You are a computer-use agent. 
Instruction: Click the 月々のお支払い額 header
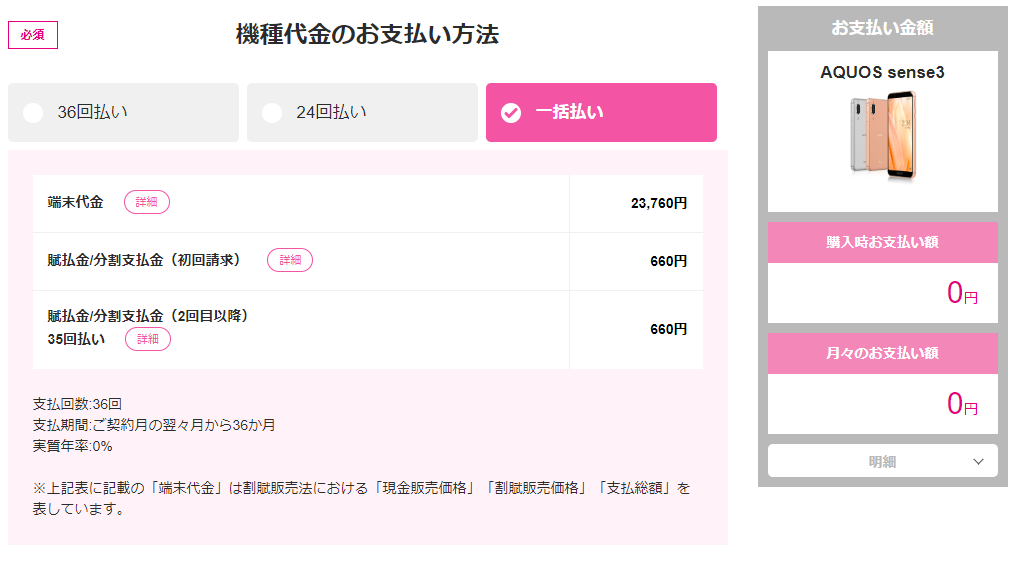click(x=883, y=353)
